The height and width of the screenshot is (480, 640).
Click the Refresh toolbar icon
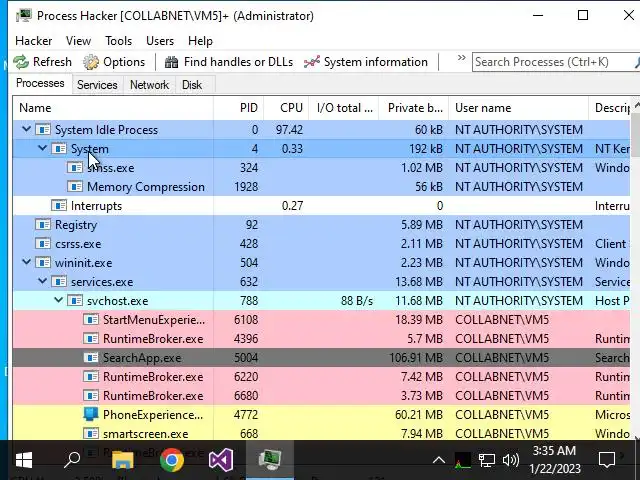click(21, 62)
